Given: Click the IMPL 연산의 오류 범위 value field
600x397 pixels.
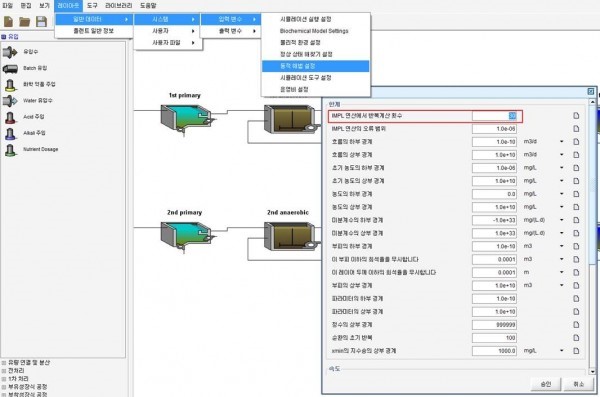Looking at the screenshot, I should (x=494, y=129).
